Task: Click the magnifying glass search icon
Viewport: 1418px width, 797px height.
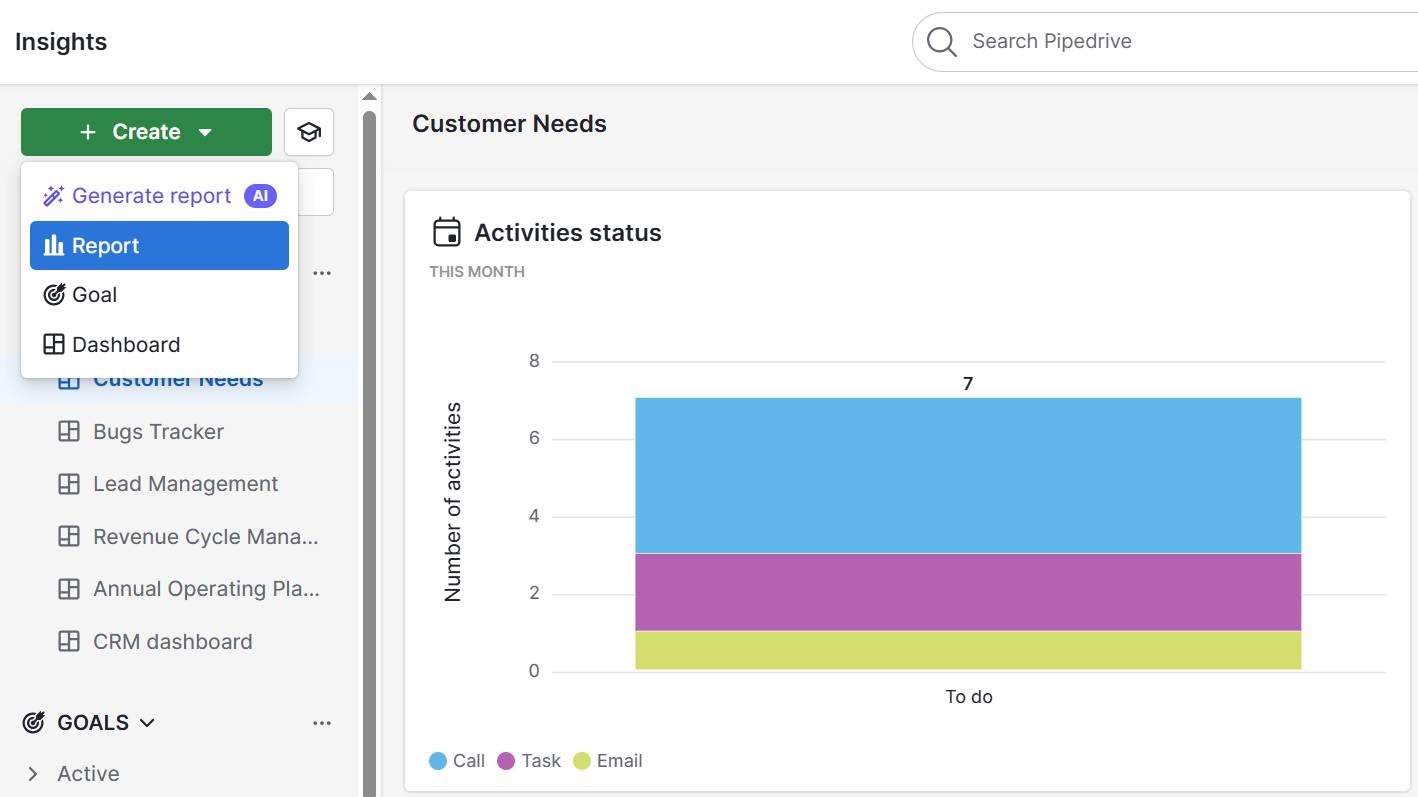Action: click(x=941, y=42)
